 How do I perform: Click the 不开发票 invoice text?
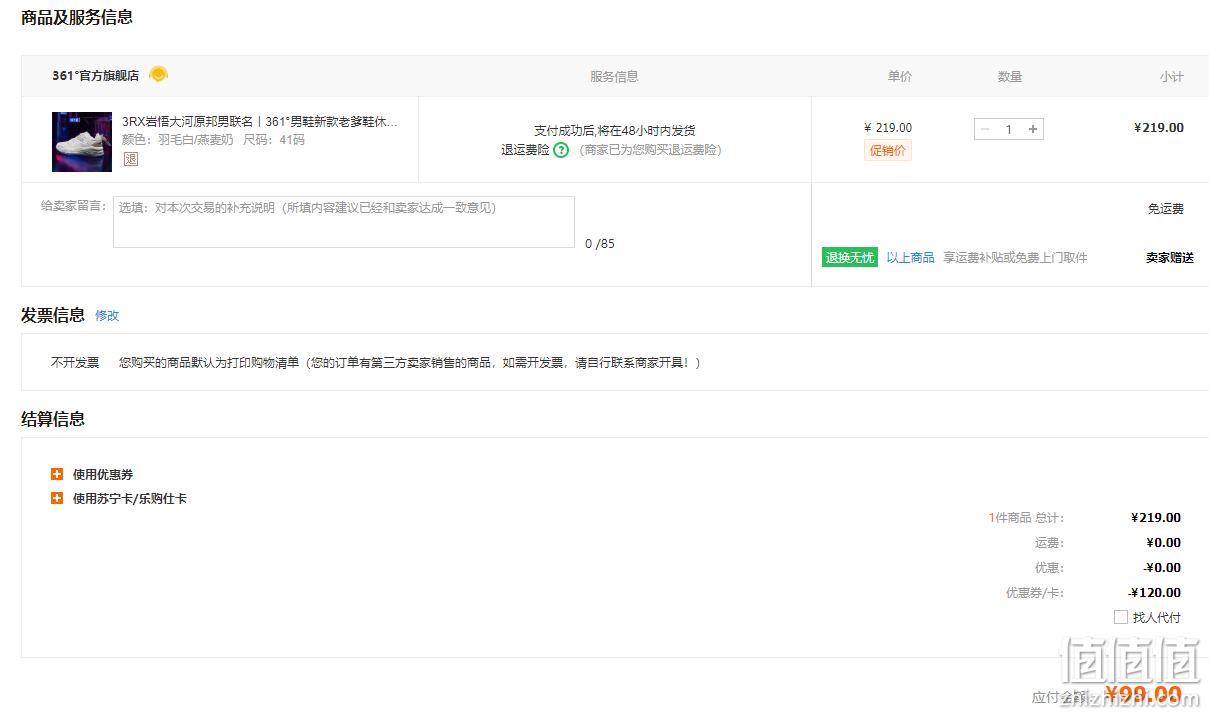75,362
